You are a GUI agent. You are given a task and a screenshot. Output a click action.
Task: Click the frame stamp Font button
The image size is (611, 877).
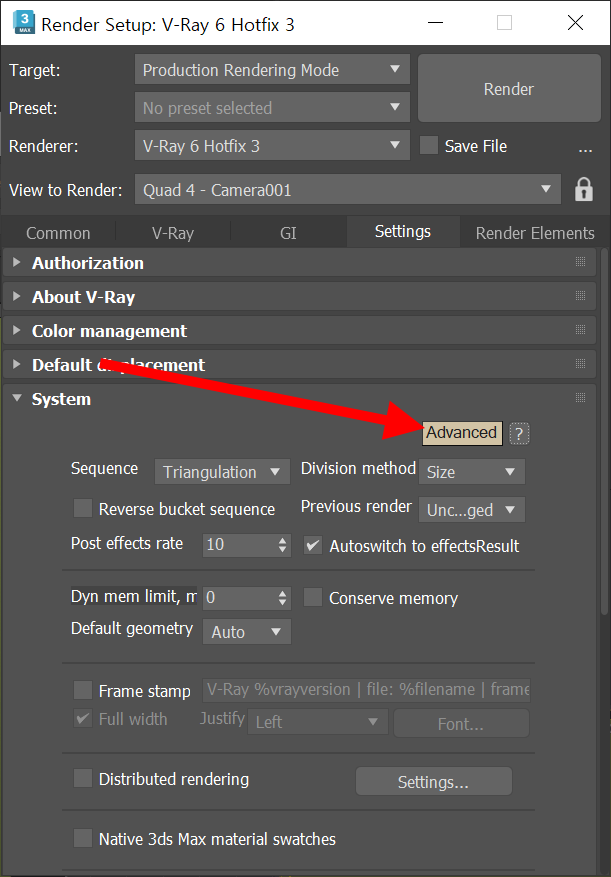click(461, 724)
